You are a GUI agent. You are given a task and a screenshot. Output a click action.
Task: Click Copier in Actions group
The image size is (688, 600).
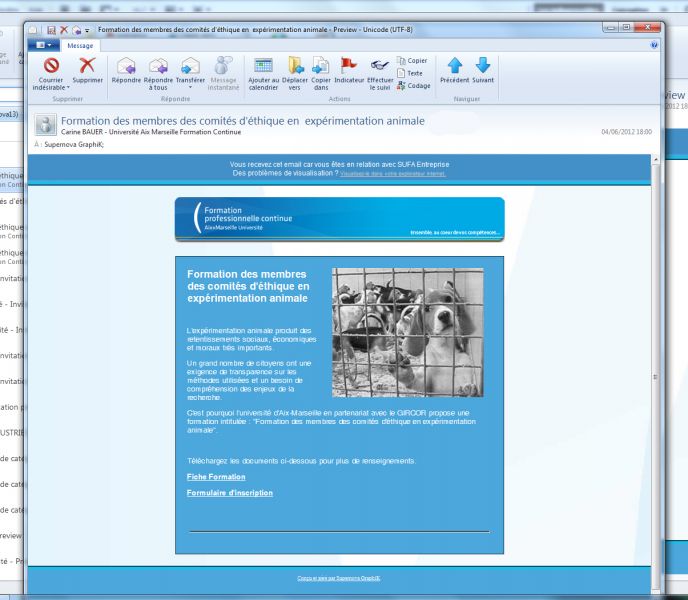(x=412, y=61)
